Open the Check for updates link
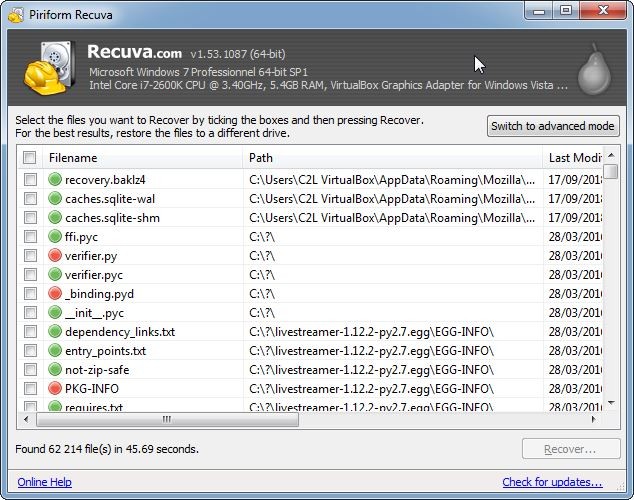Image resolution: width=634 pixels, height=500 pixels. pos(552,482)
